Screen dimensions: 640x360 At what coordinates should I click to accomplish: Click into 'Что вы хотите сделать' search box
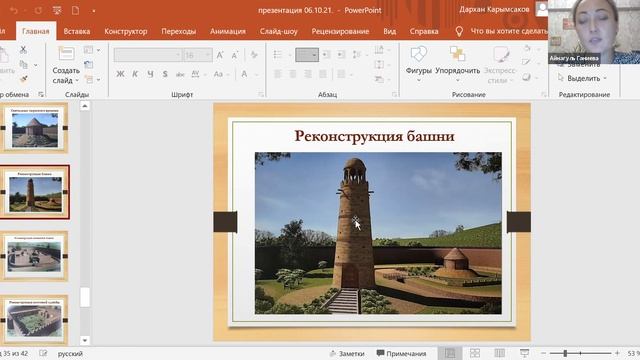(x=508, y=31)
